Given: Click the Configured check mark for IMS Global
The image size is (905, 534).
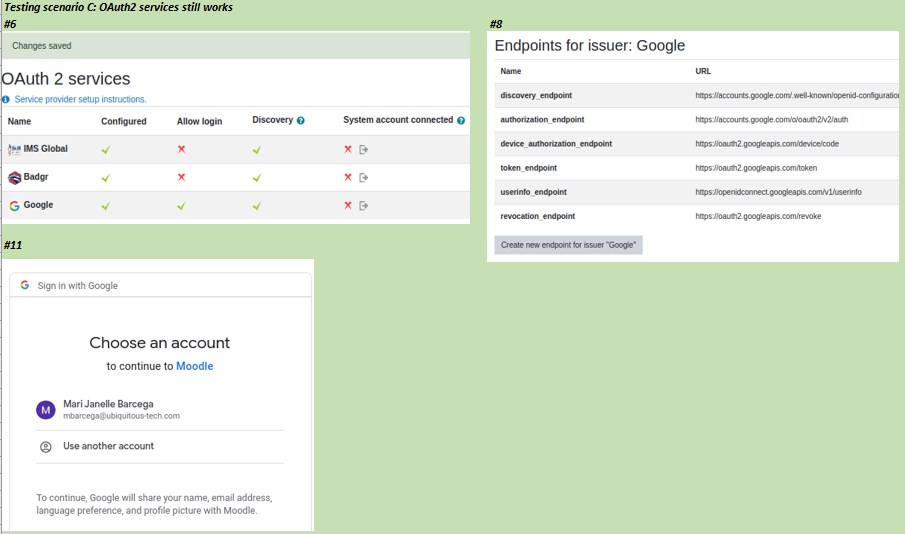Looking at the screenshot, I should coord(106,150).
